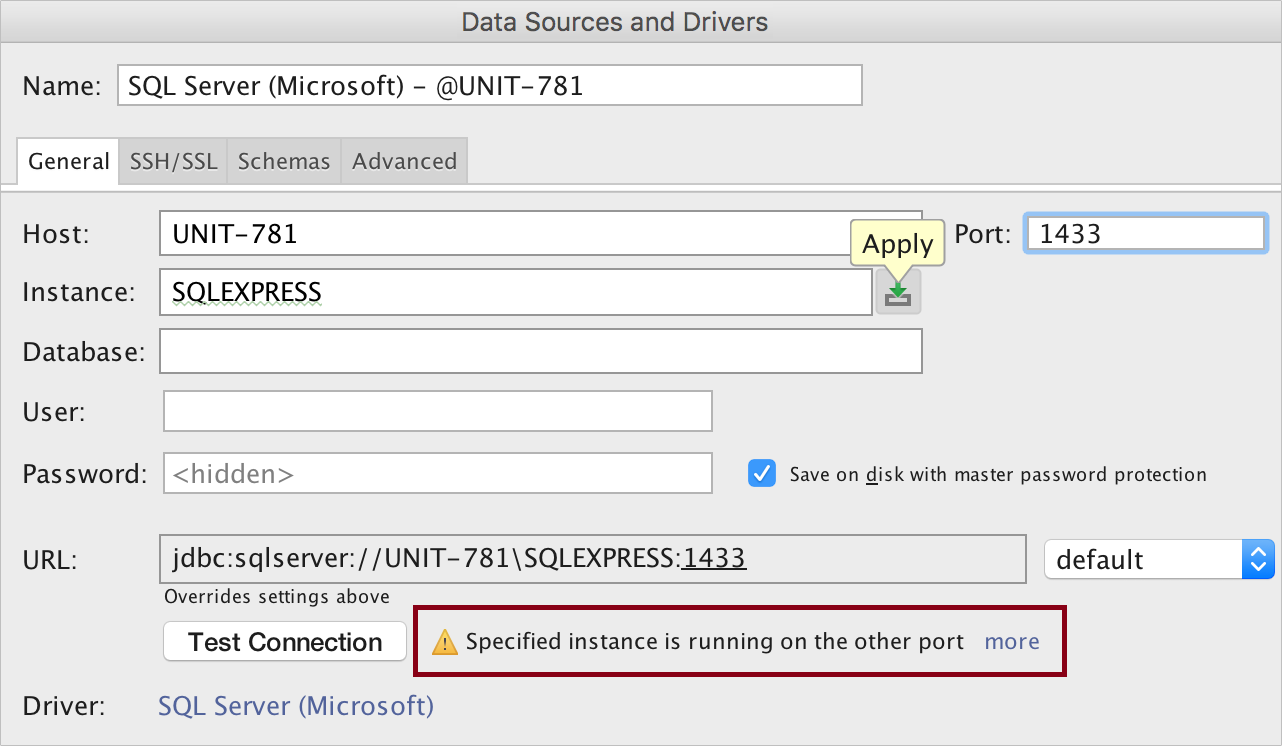This screenshot has height=746, width=1282.
Task: Click the empty Database field
Action: (540, 351)
